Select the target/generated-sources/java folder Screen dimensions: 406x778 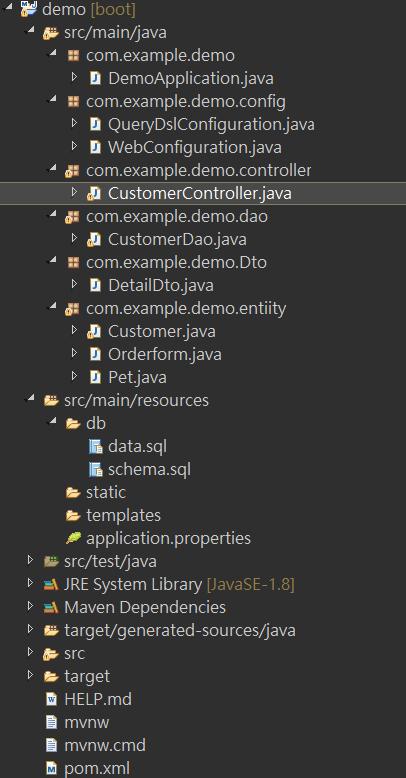coord(180,630)
